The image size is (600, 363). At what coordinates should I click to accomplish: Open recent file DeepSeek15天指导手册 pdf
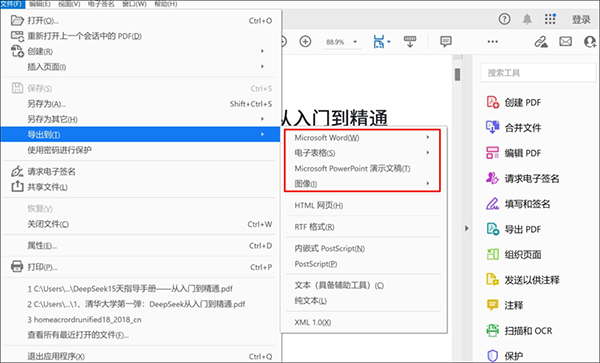click(x=130, y=288)
